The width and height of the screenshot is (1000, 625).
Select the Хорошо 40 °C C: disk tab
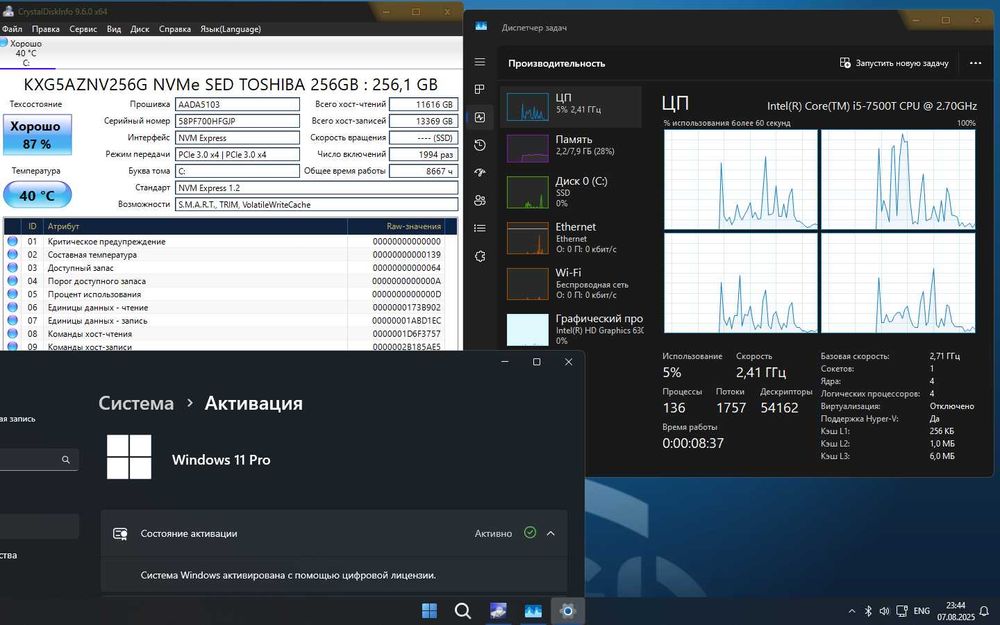(x=26, y=53)
